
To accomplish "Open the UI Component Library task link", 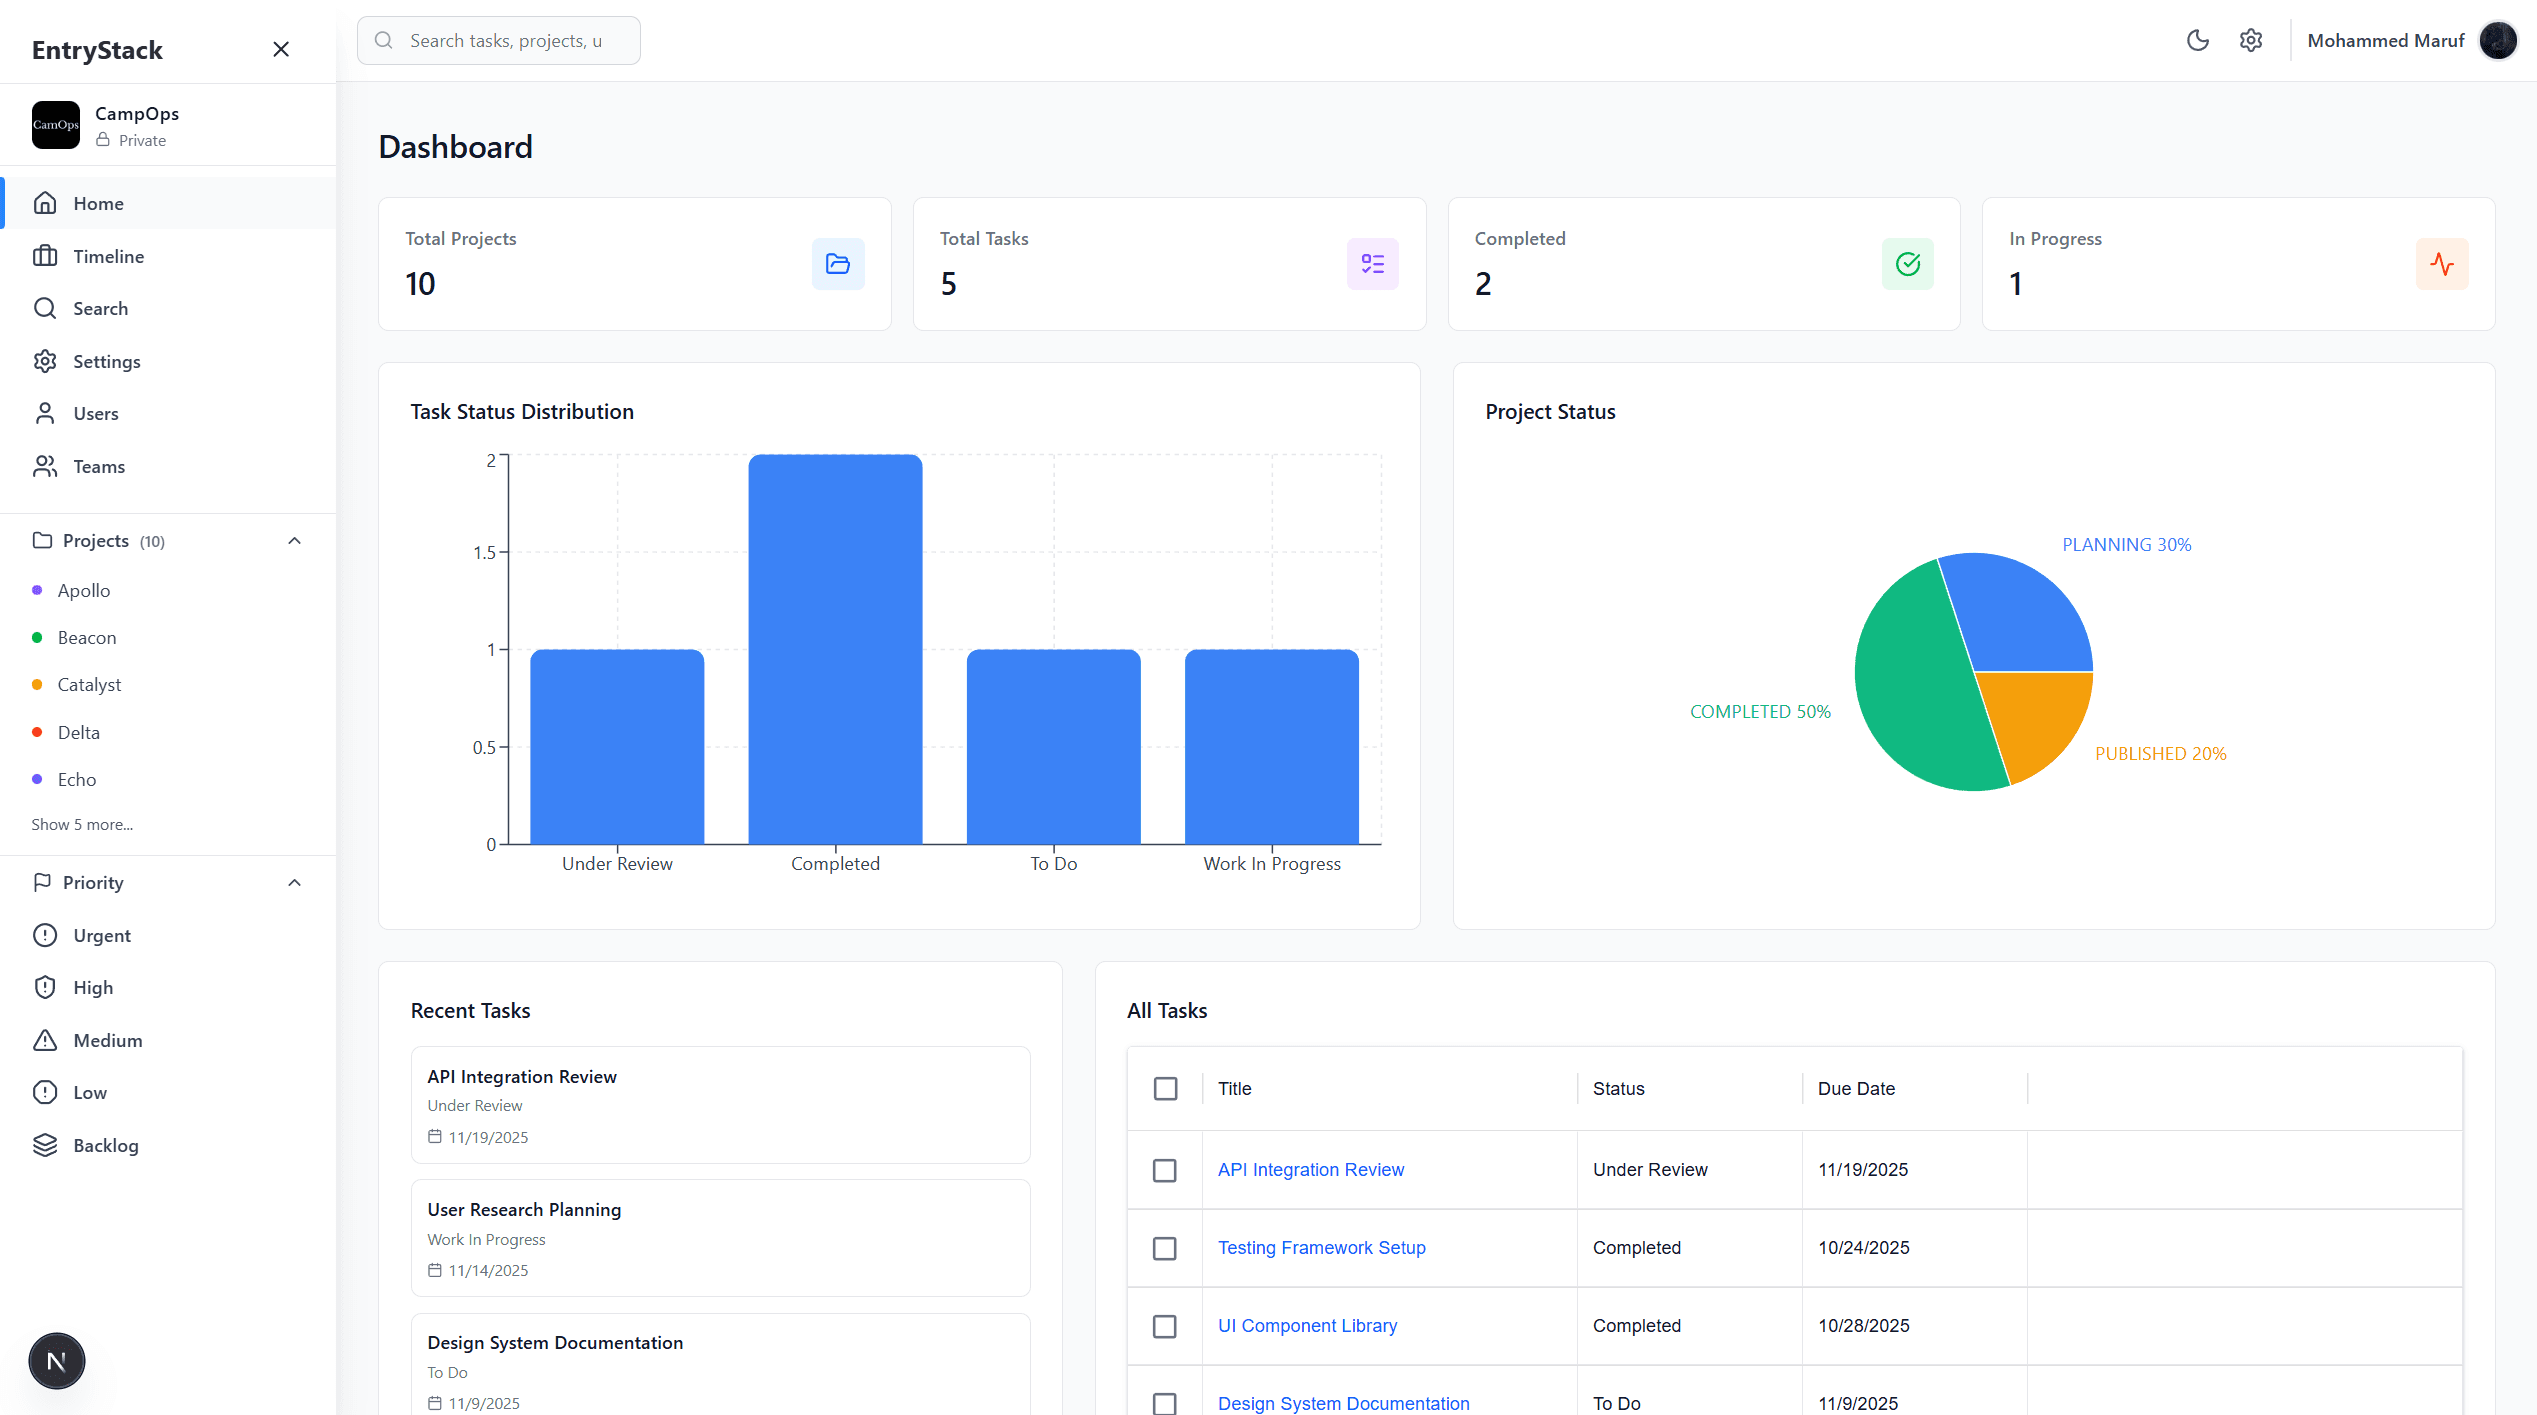I will point(1307,1325).
